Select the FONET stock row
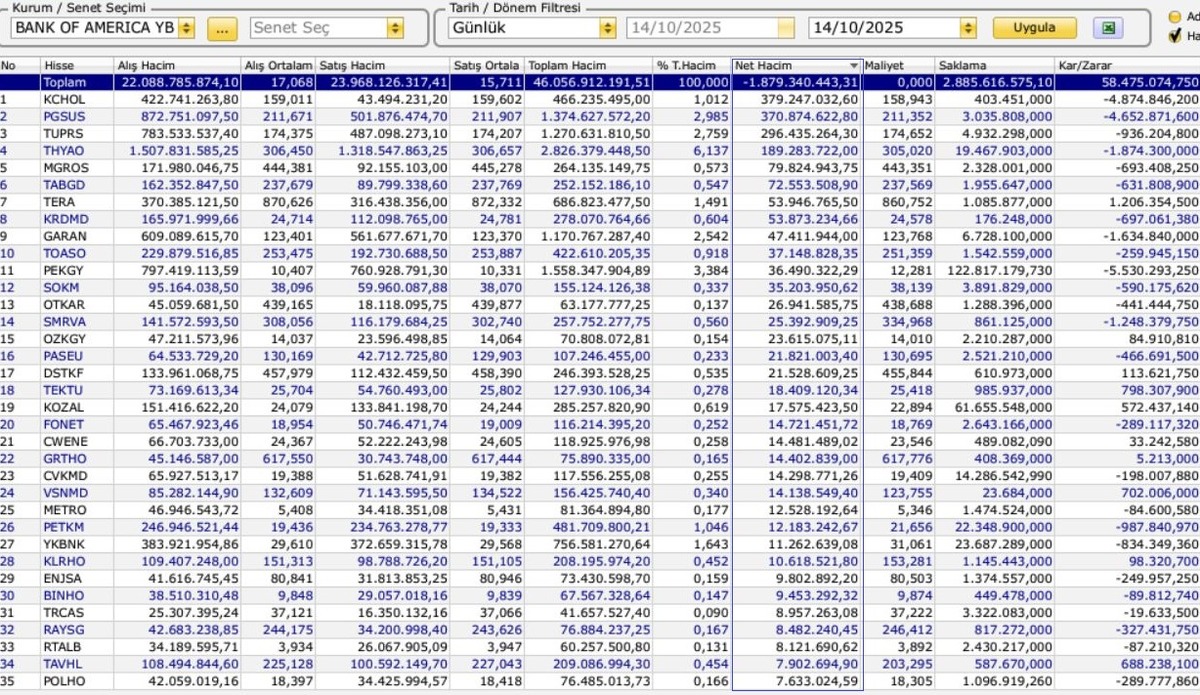 600,425
